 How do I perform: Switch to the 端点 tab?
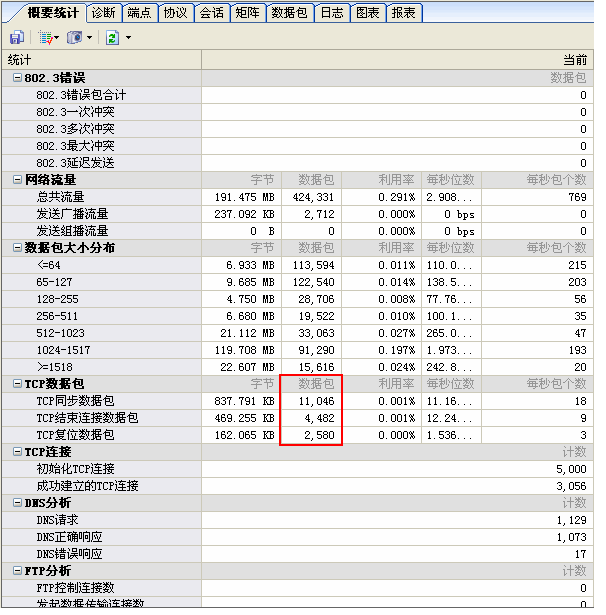pyautogui.click(x=139, y=13)
